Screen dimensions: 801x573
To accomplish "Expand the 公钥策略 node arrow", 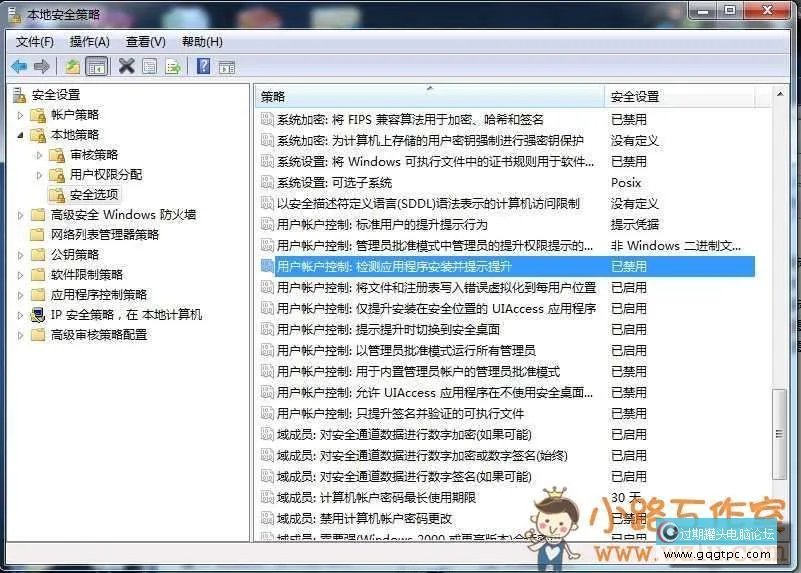I will coord(20,255).
